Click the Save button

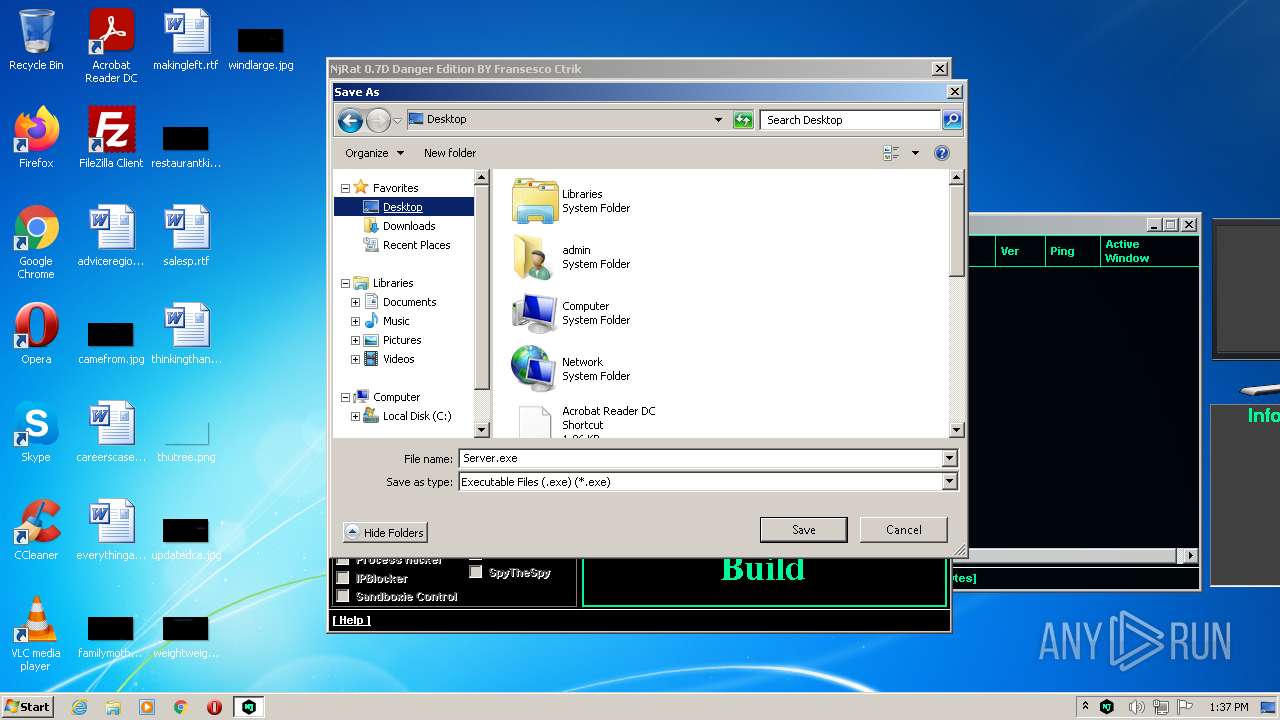click(x=803, y=530)
